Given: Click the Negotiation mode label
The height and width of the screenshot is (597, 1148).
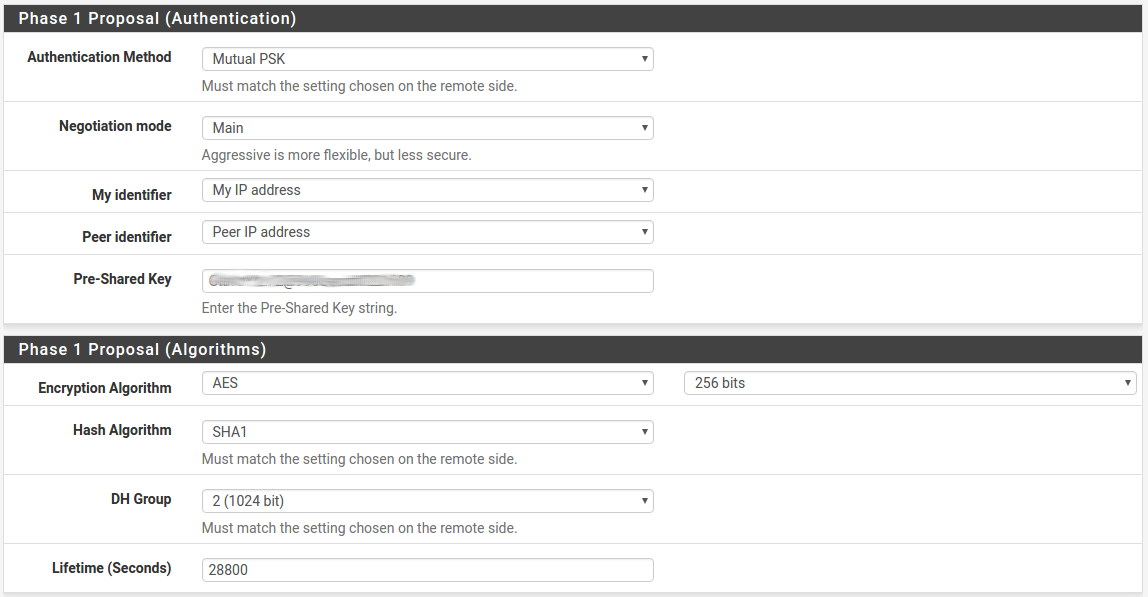Looking at the screenshot, I should (x=115, y=126).
